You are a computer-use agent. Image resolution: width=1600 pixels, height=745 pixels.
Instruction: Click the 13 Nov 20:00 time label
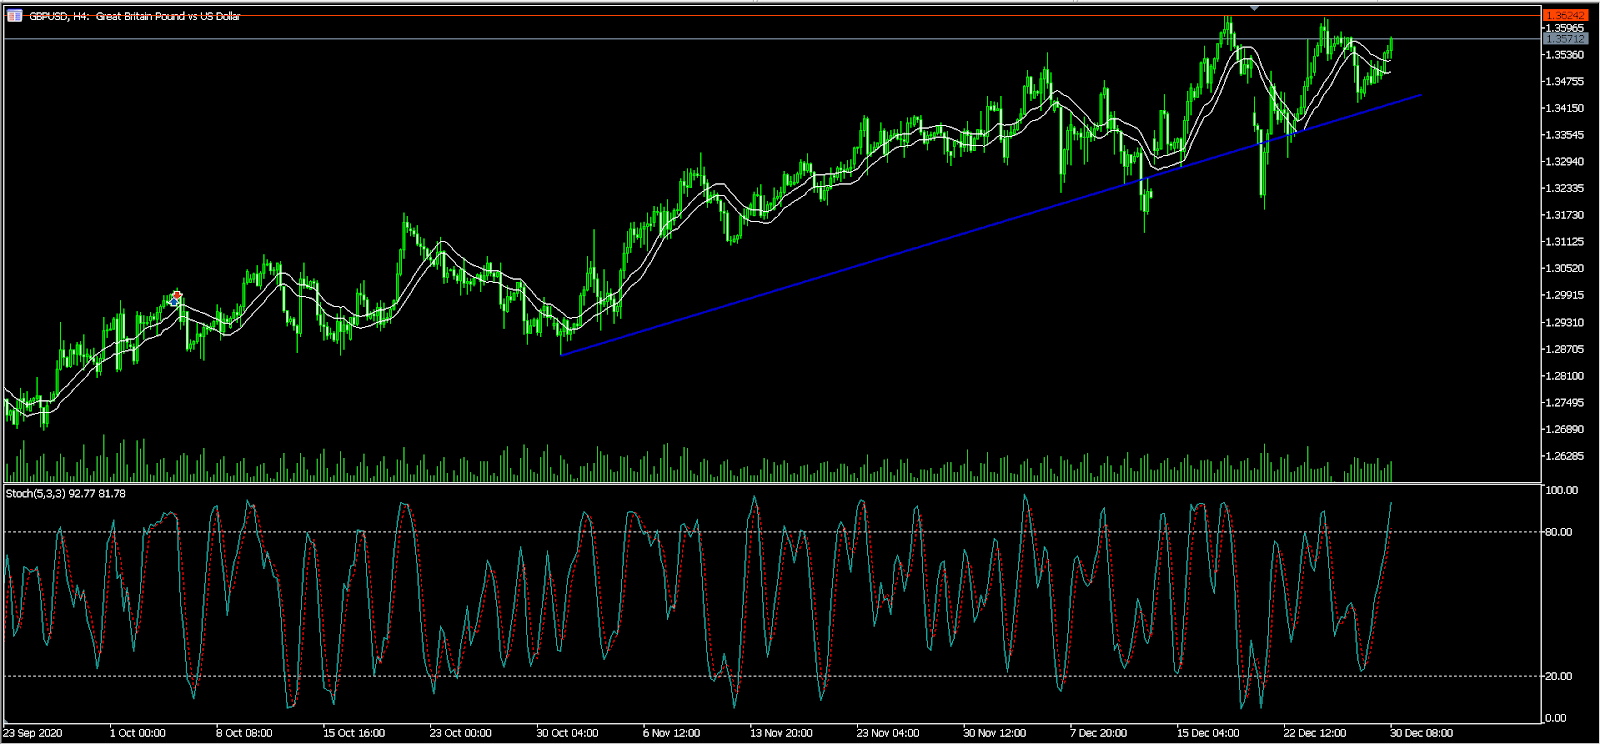pyautogui.click(x=781, y=733)
